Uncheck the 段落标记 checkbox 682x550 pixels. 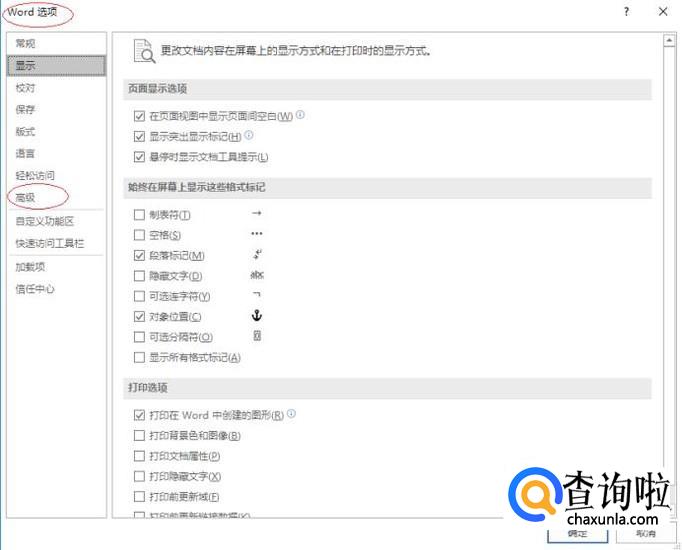point(139,256)
